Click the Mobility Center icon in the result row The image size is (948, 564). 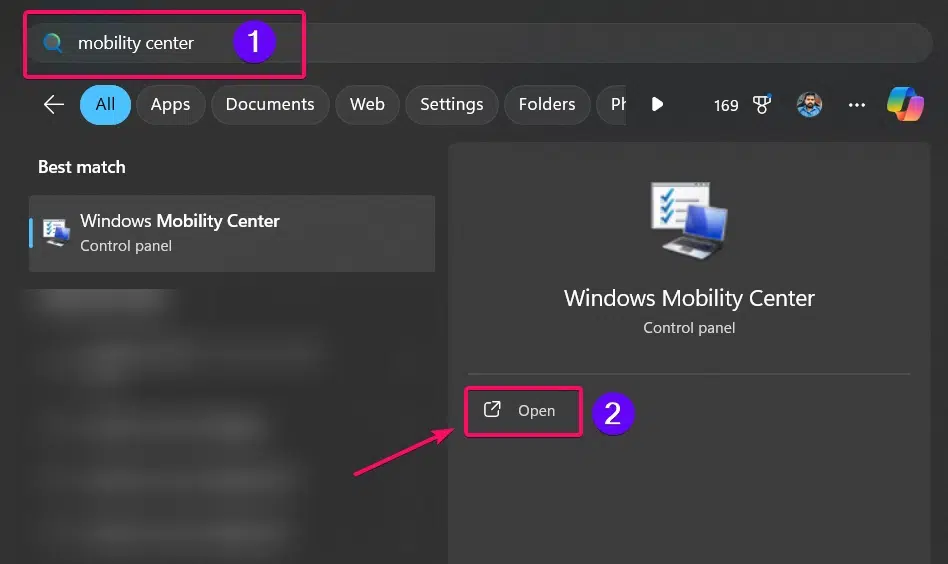coord(56,233)
